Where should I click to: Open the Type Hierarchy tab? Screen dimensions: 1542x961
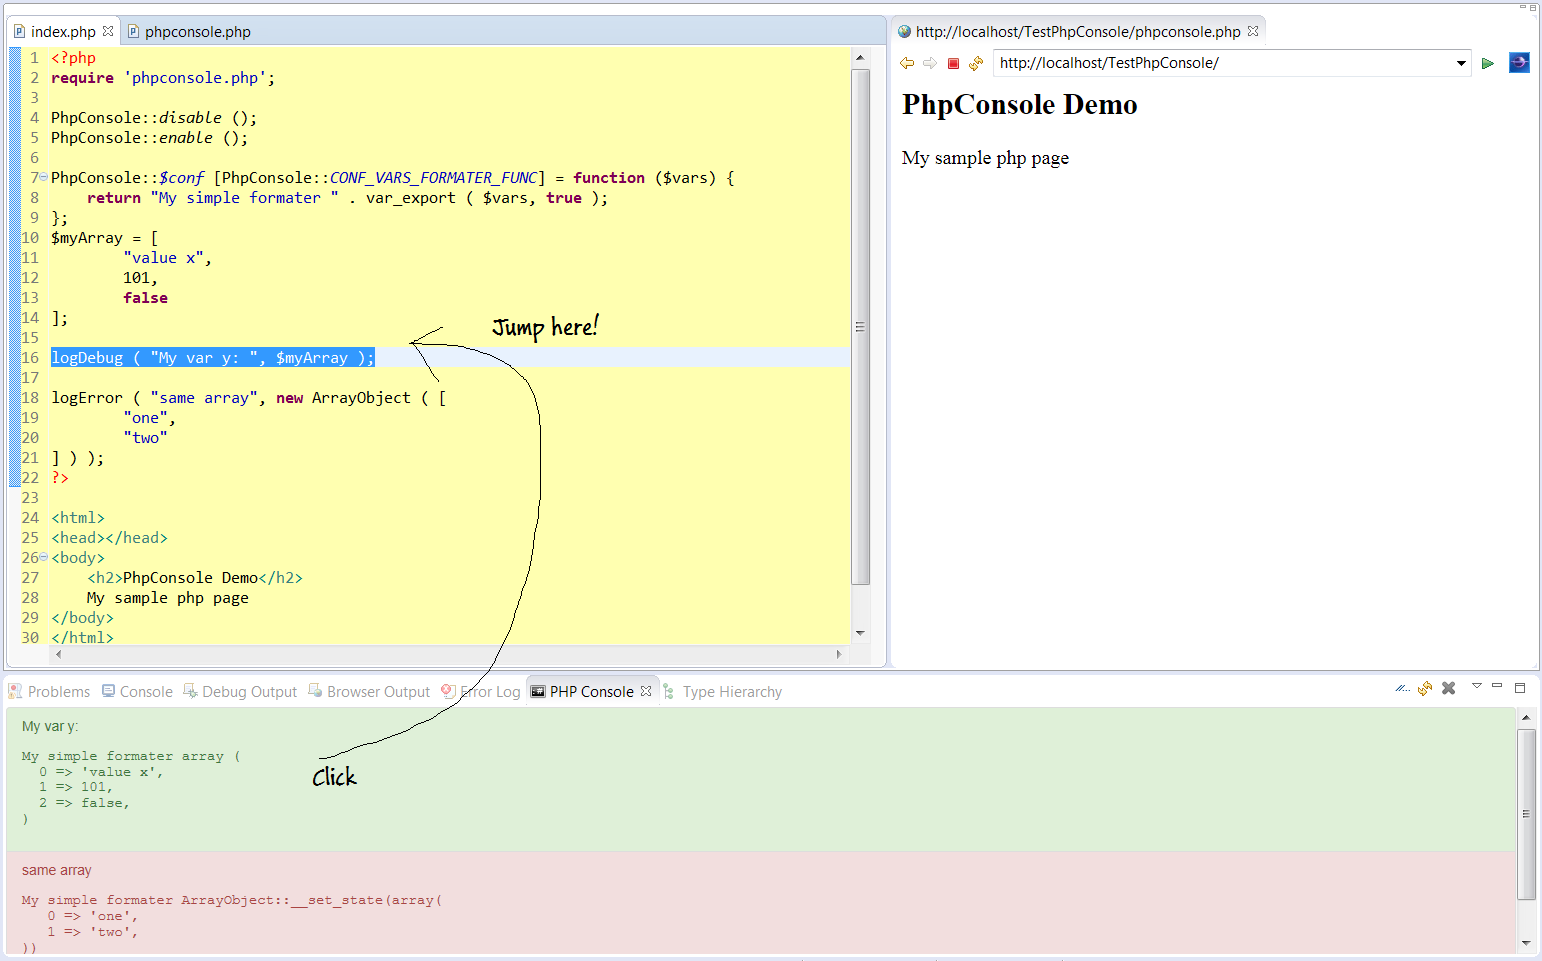[x=722, y=691]
